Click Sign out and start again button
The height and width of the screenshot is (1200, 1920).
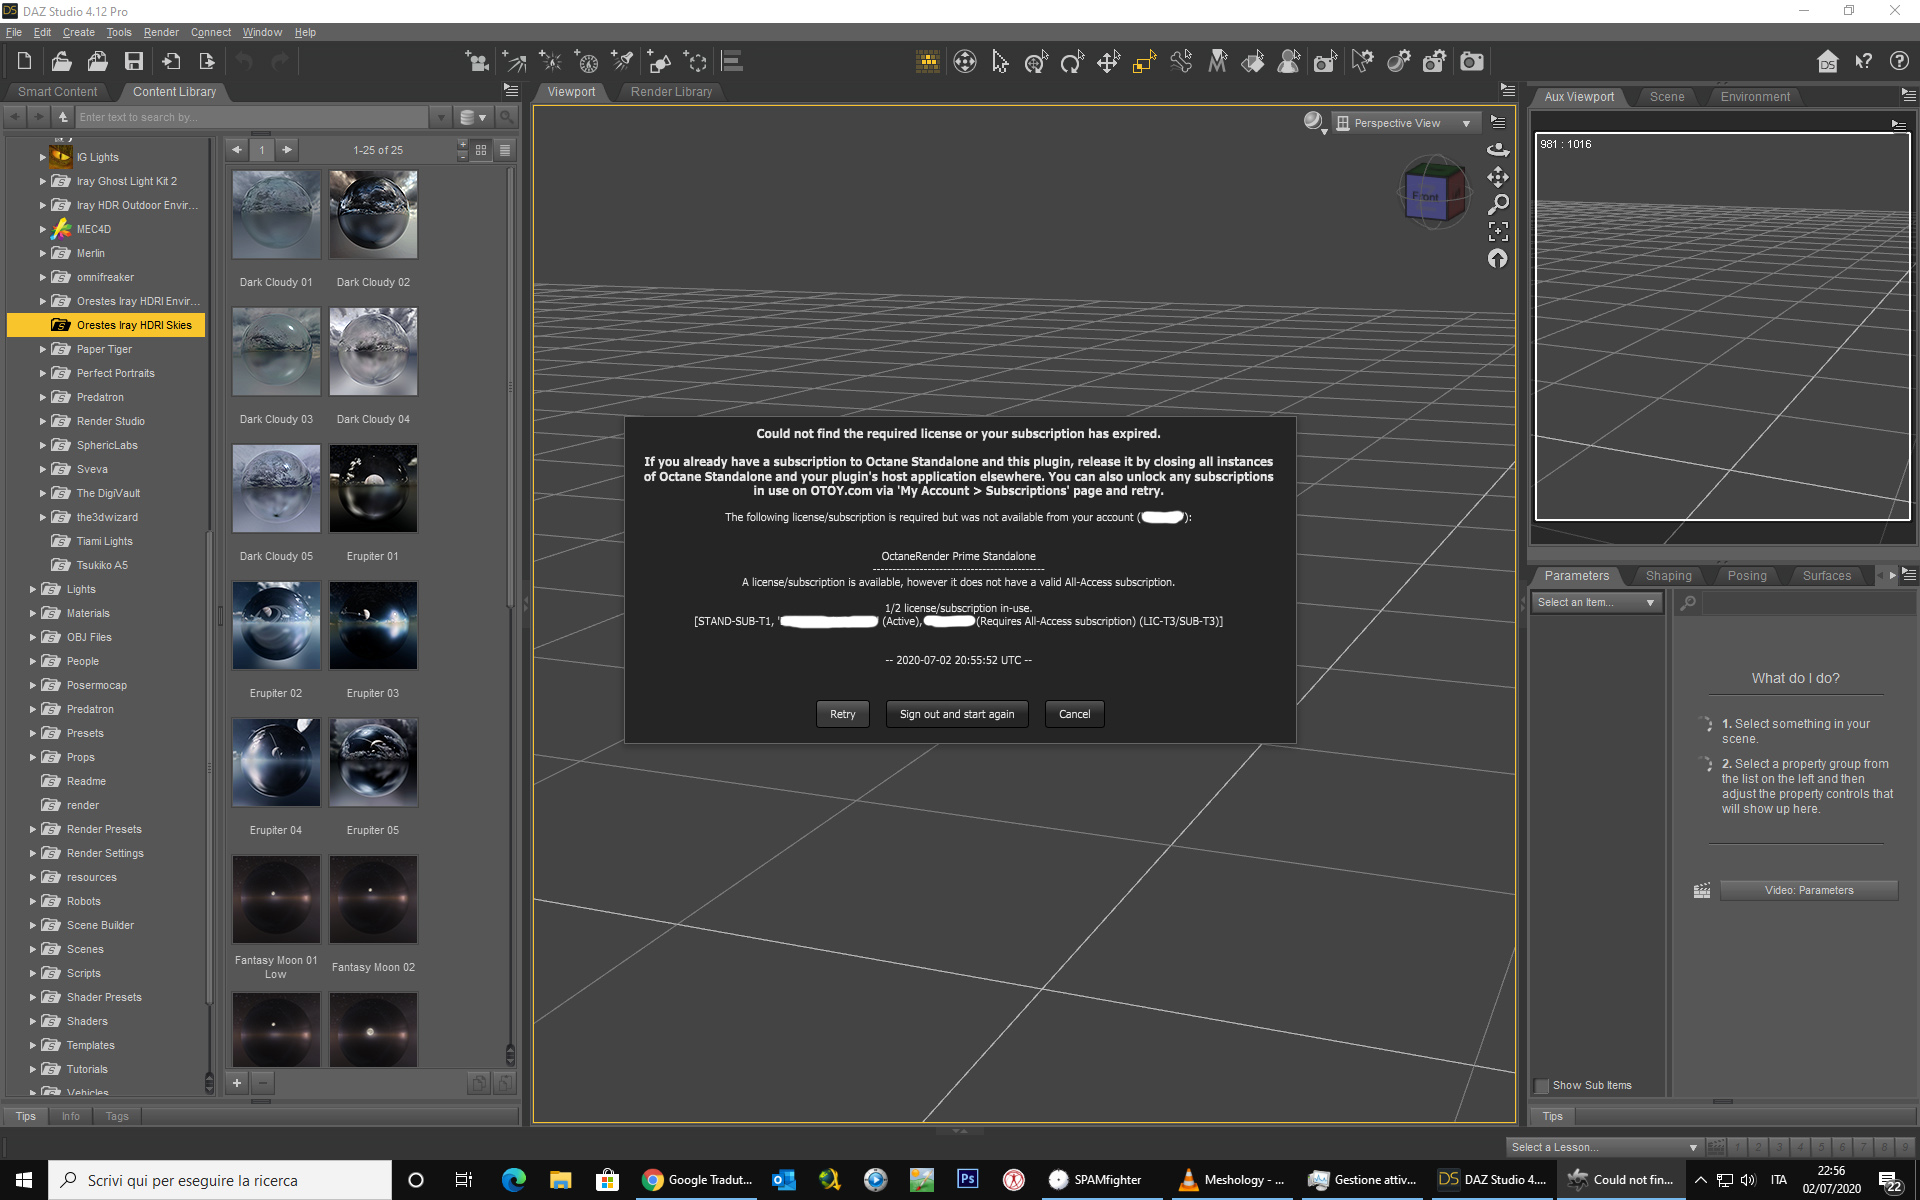(956, 714)
